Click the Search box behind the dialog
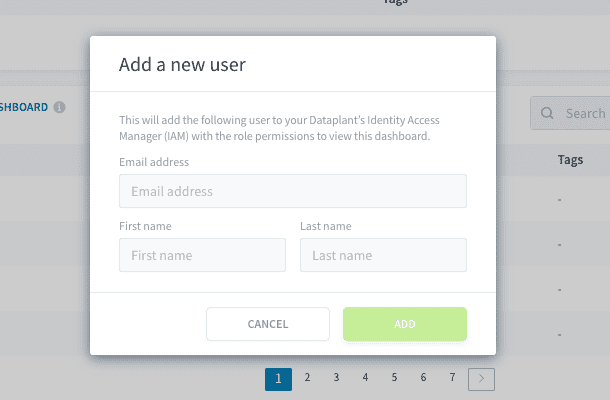The width and height of the screenshot is (610, 400). pyautogui.click(x=570, y=113)
